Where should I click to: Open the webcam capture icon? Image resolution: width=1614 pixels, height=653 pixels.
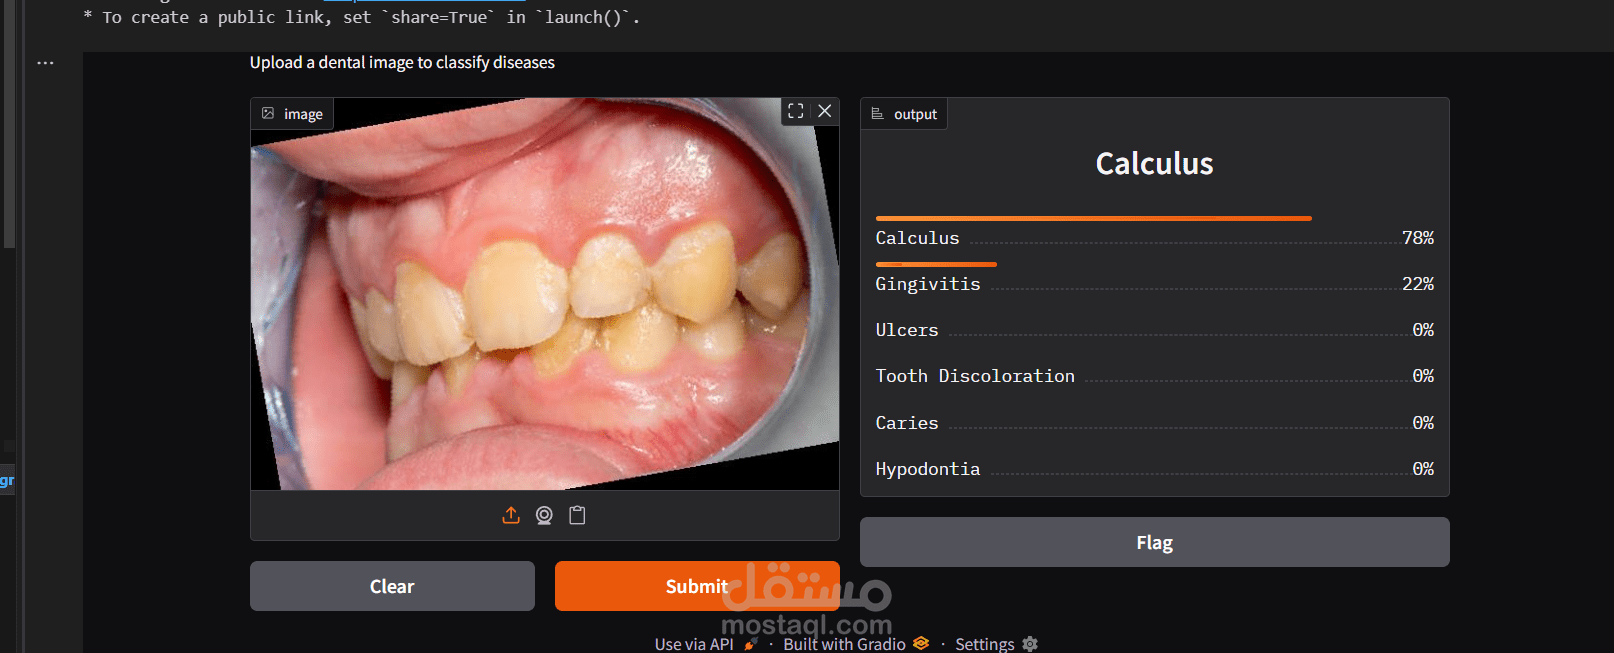[x=544, y=515]
